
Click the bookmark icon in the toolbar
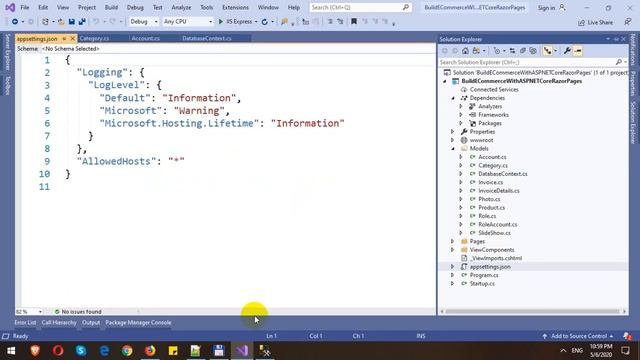click(x=354, y=22)
